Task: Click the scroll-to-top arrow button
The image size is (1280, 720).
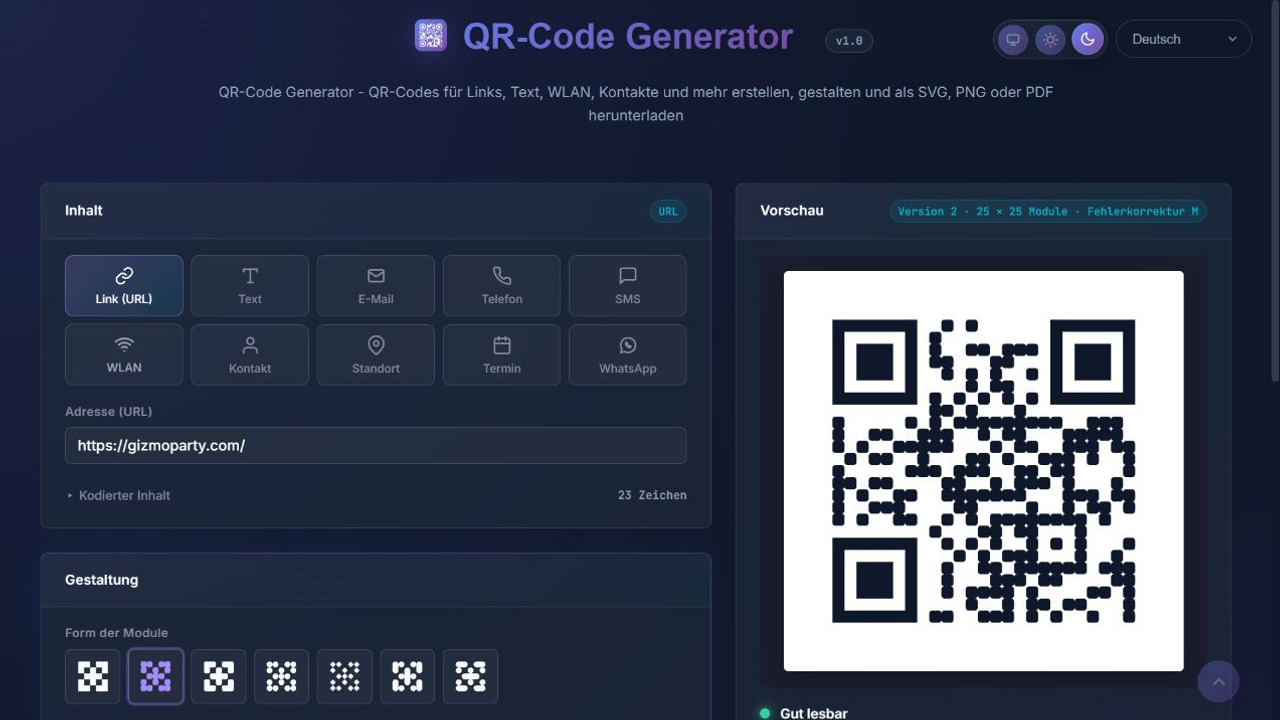Action: tap(1219, 682)
